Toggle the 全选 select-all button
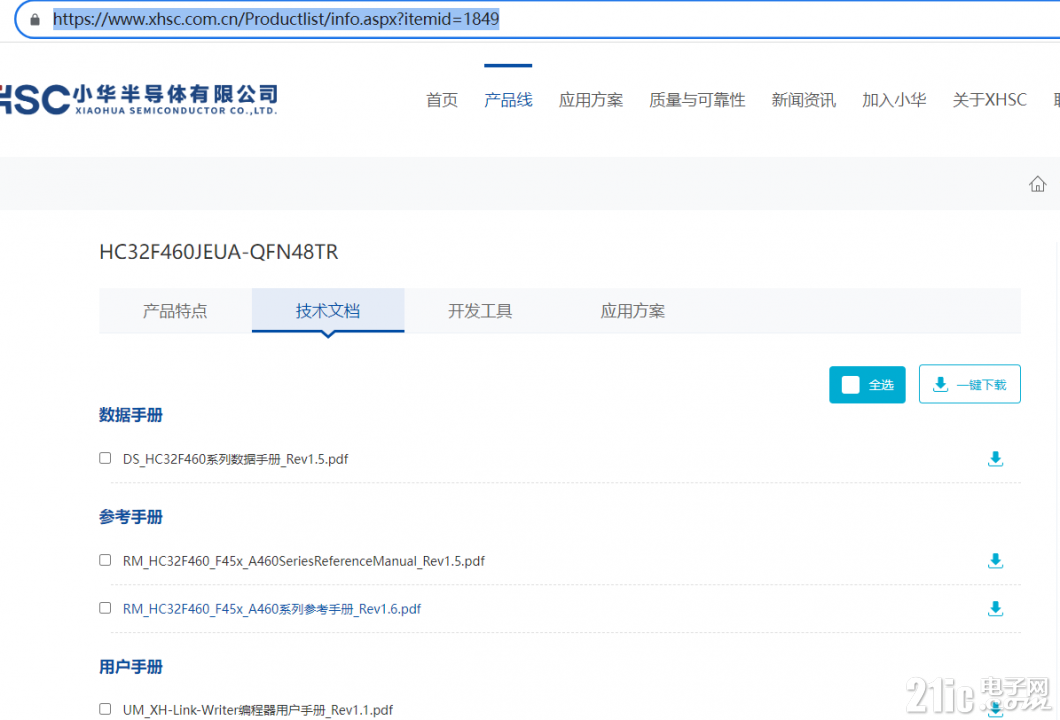Screen dimensions: 1060x720 click(867, 385)
